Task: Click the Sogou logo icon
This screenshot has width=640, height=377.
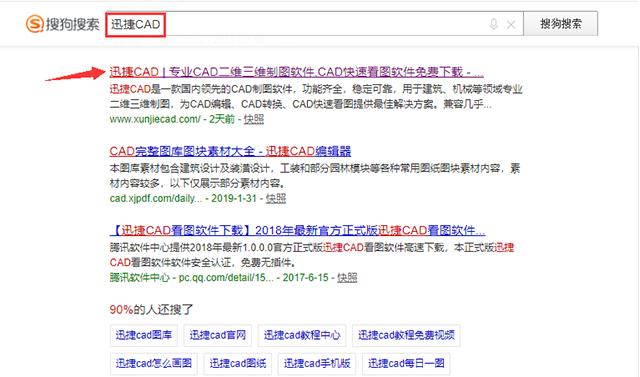Action: coord(35,24)
